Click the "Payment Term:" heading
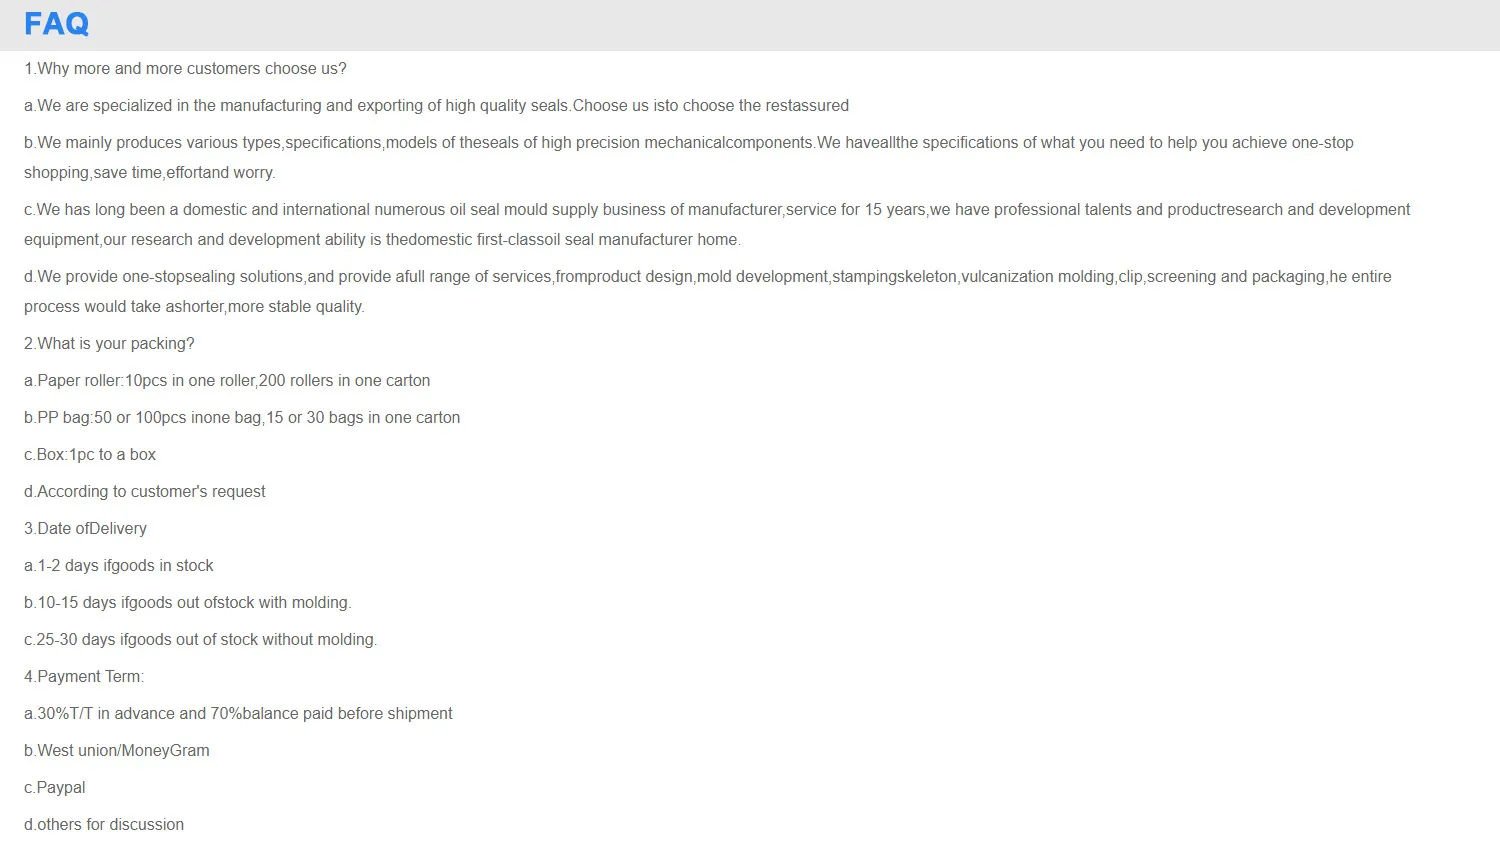 84,677
